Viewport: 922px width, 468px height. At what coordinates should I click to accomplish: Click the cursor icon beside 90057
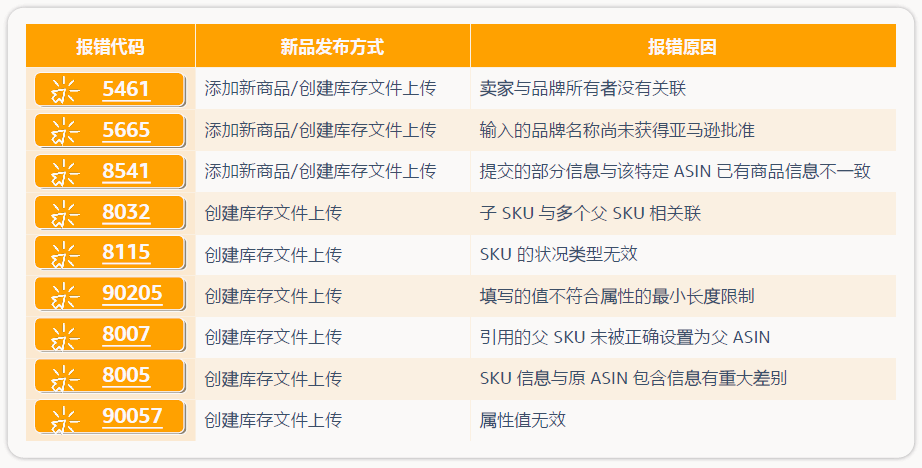click(x=64, y=419)
